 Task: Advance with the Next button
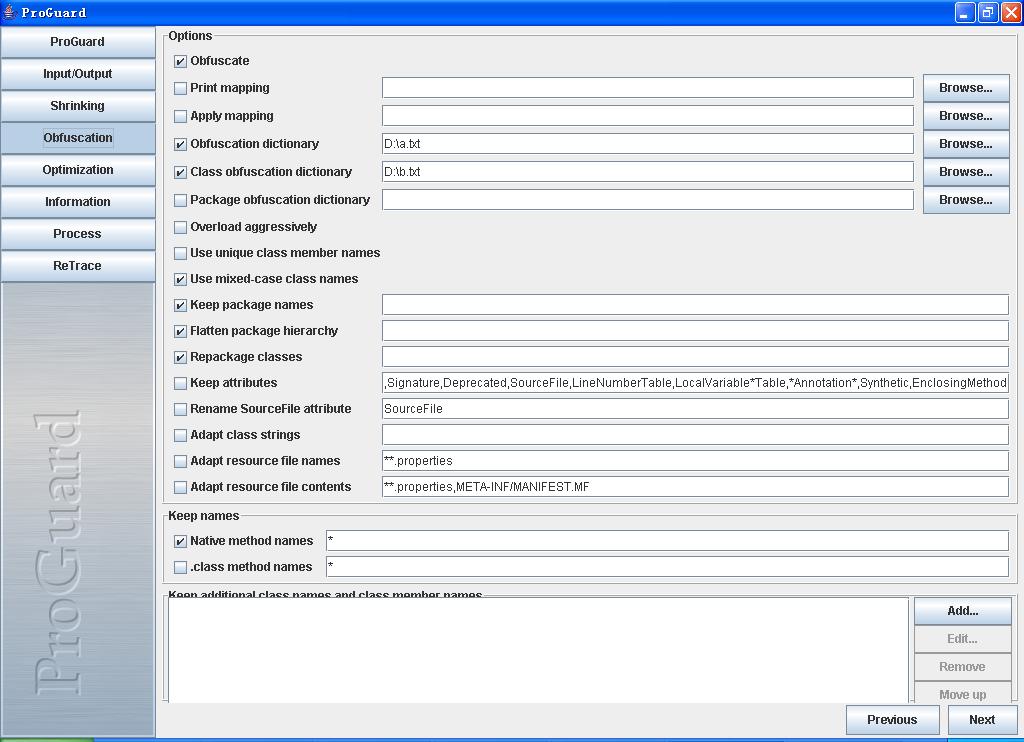pos(982,720)
